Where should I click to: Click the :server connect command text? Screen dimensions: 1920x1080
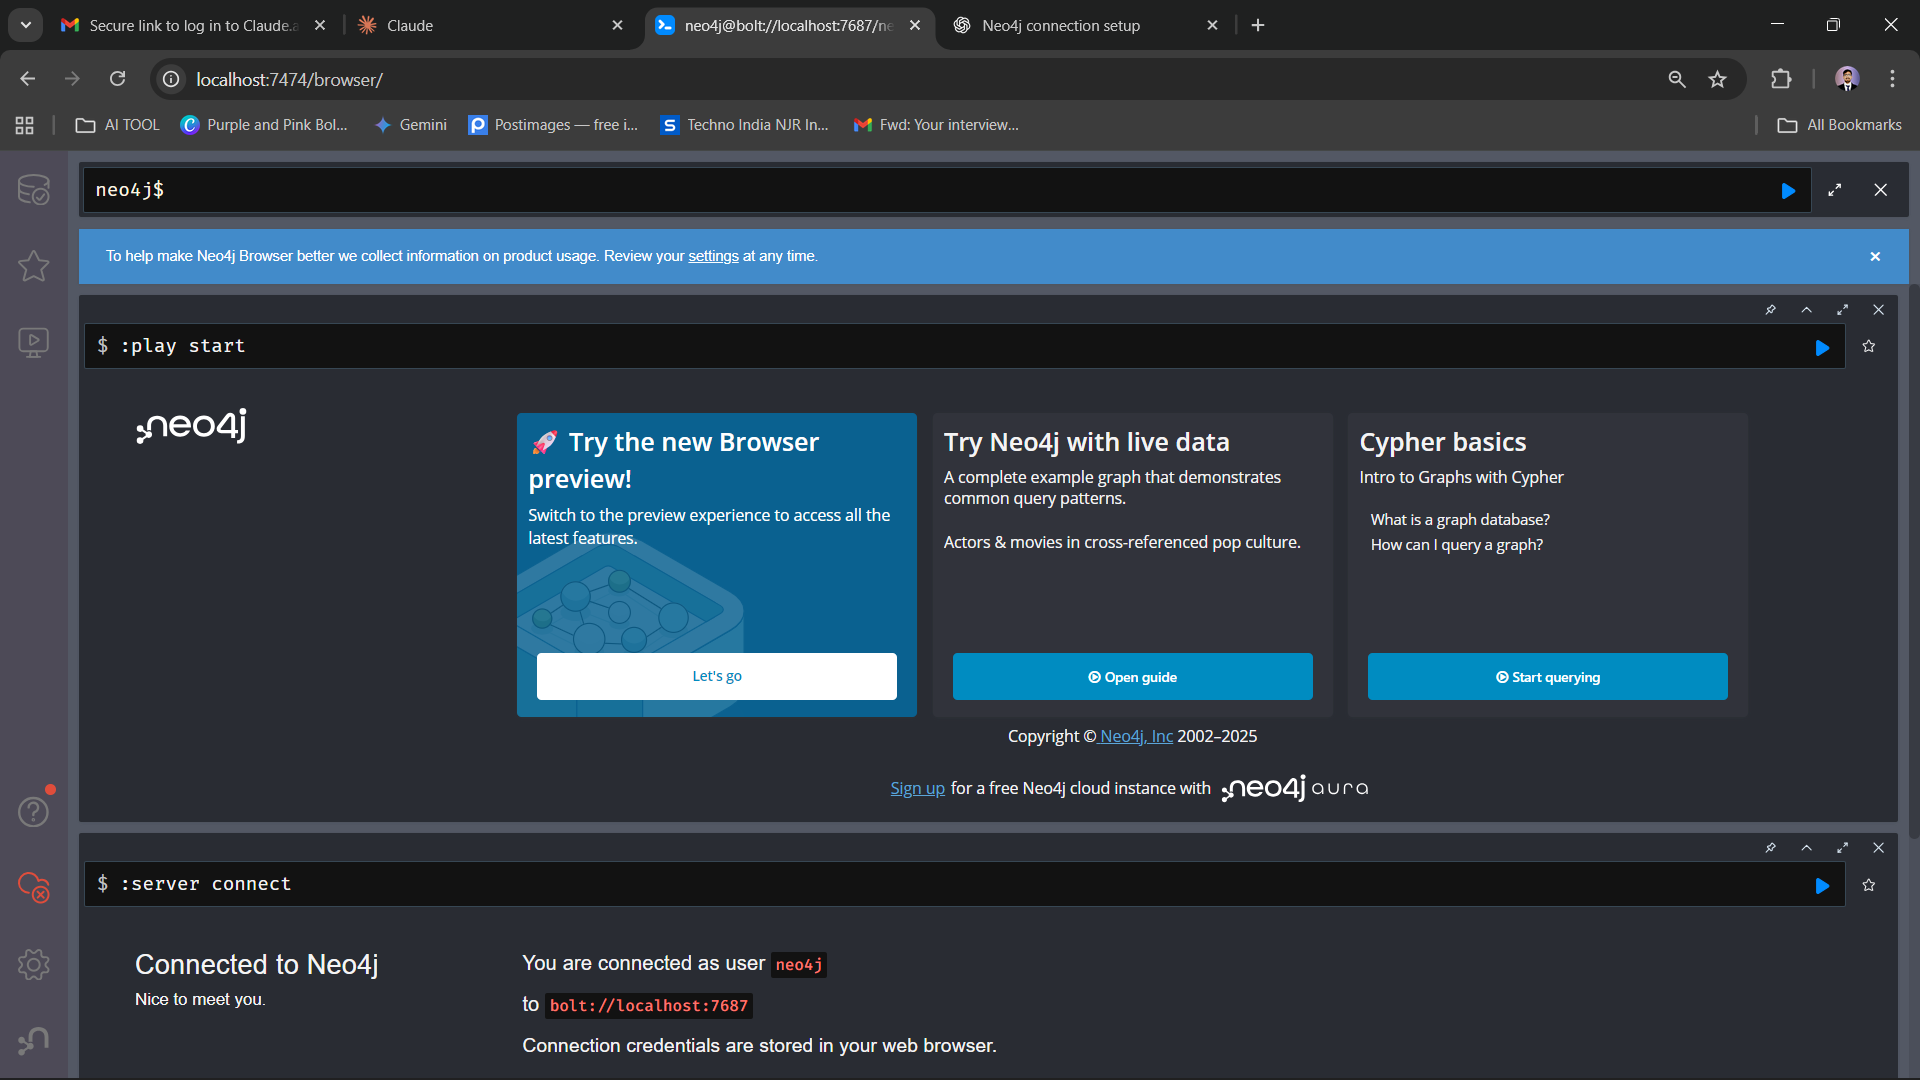(x=206, y=884)
